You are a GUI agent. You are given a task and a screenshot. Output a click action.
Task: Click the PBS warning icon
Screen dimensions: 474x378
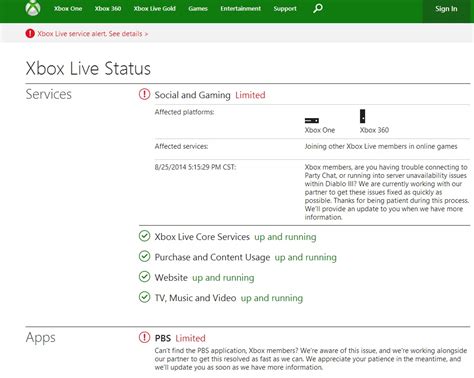(x=144, y=337)
